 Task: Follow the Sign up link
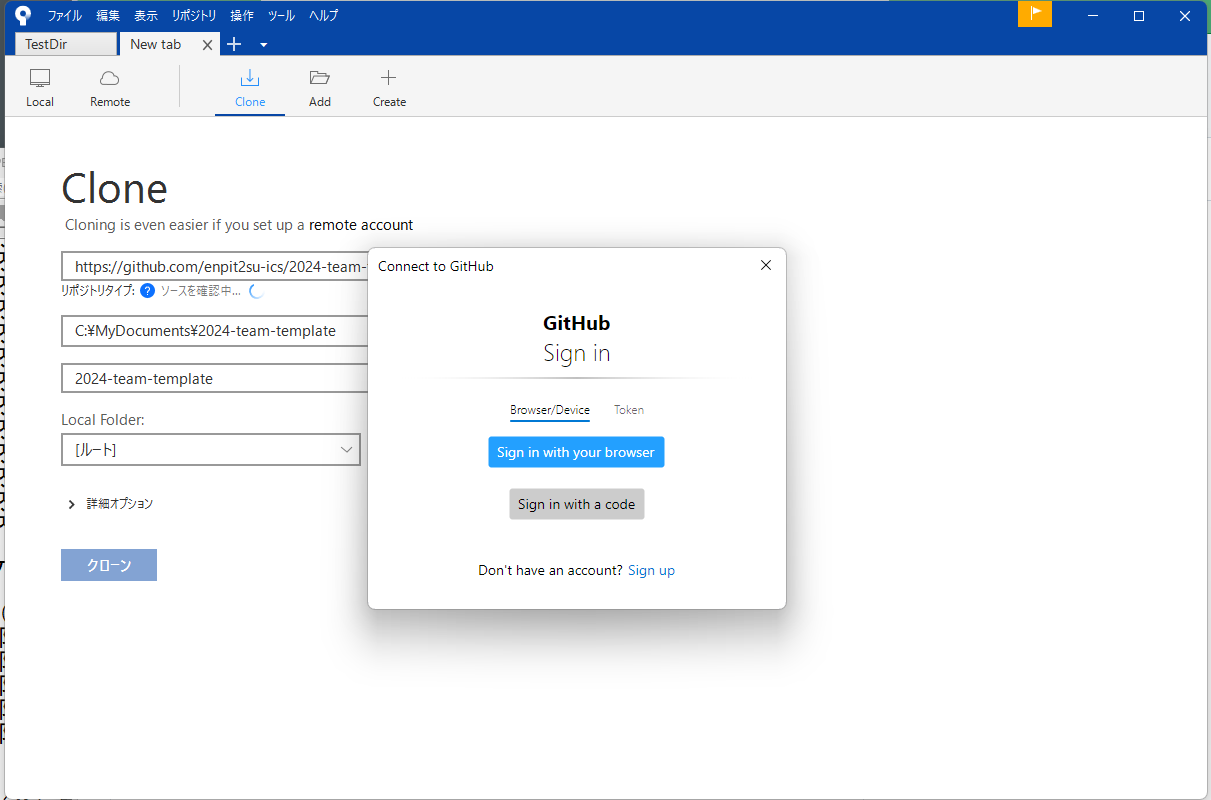651,570
